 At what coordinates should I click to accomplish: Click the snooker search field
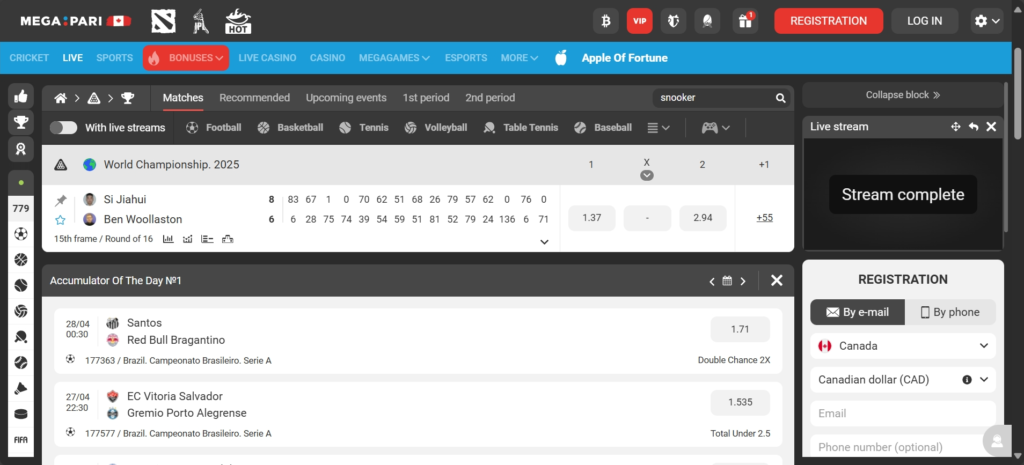(x=714, y=98)
